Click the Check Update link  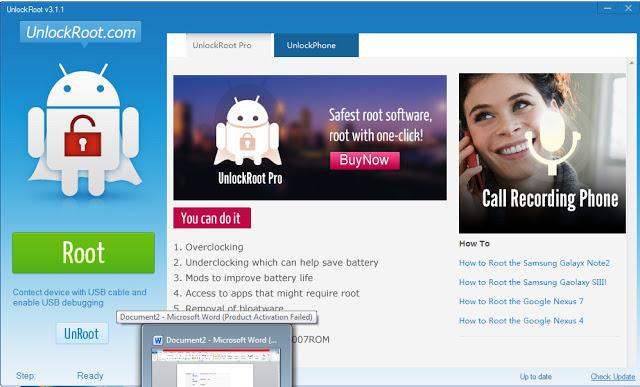(613, 376)
